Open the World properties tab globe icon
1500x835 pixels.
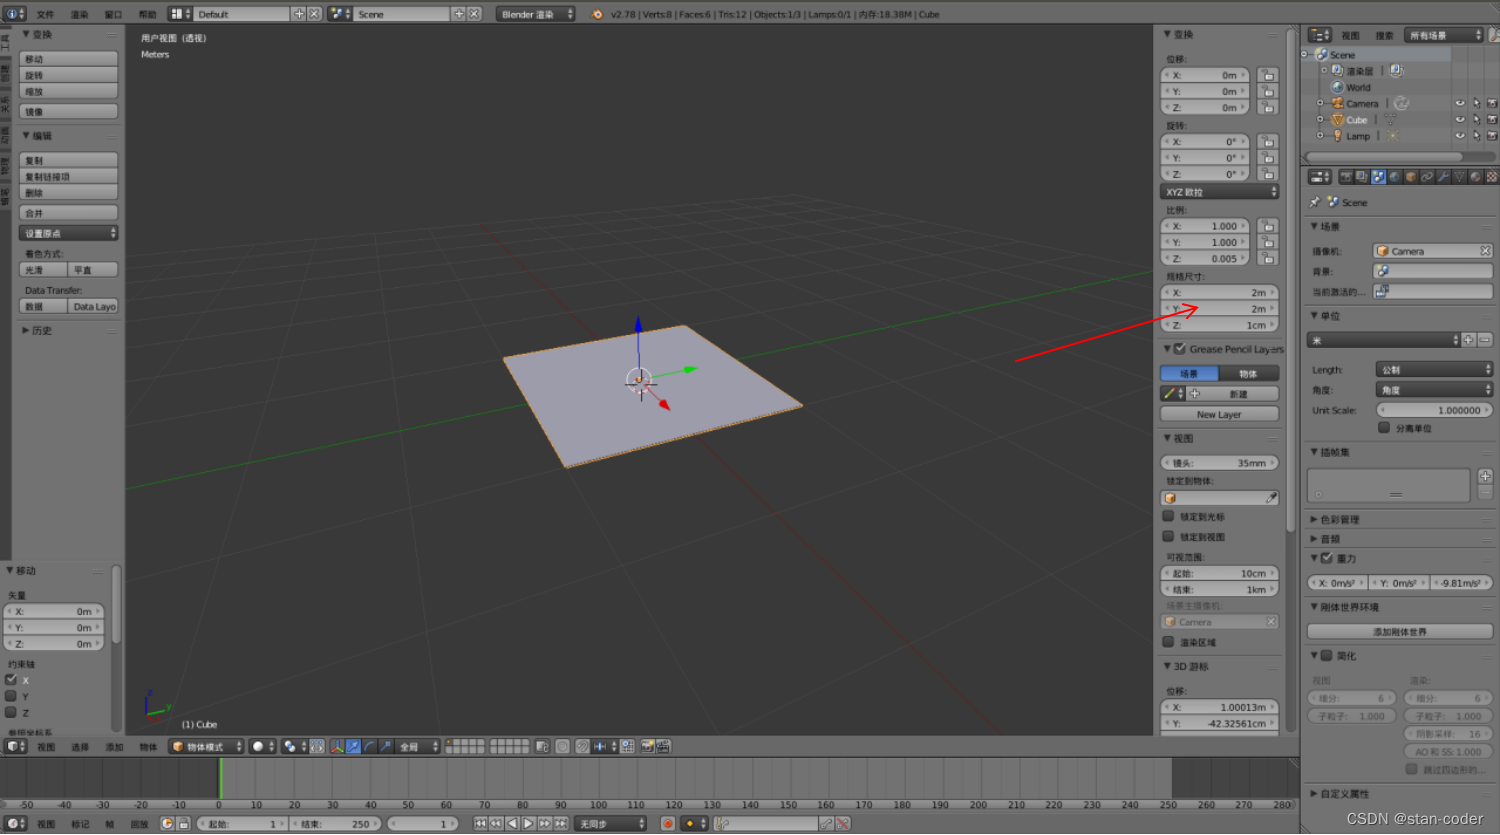[1395, 176]
